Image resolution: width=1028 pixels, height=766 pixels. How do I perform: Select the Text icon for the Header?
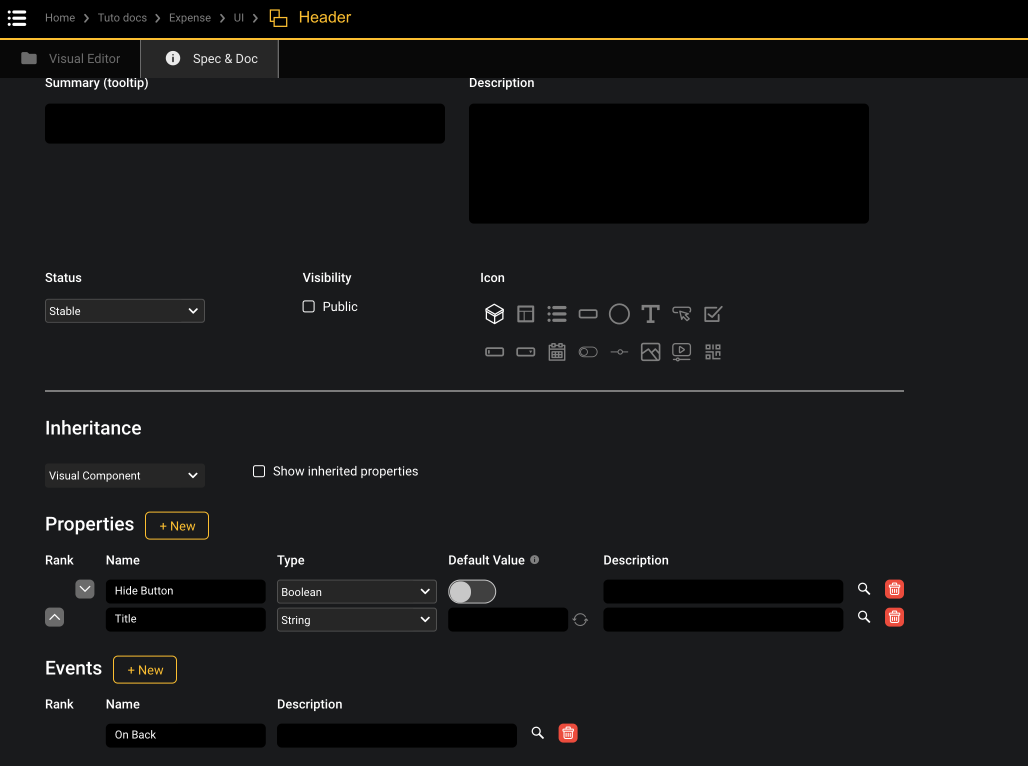coord(650,313)
